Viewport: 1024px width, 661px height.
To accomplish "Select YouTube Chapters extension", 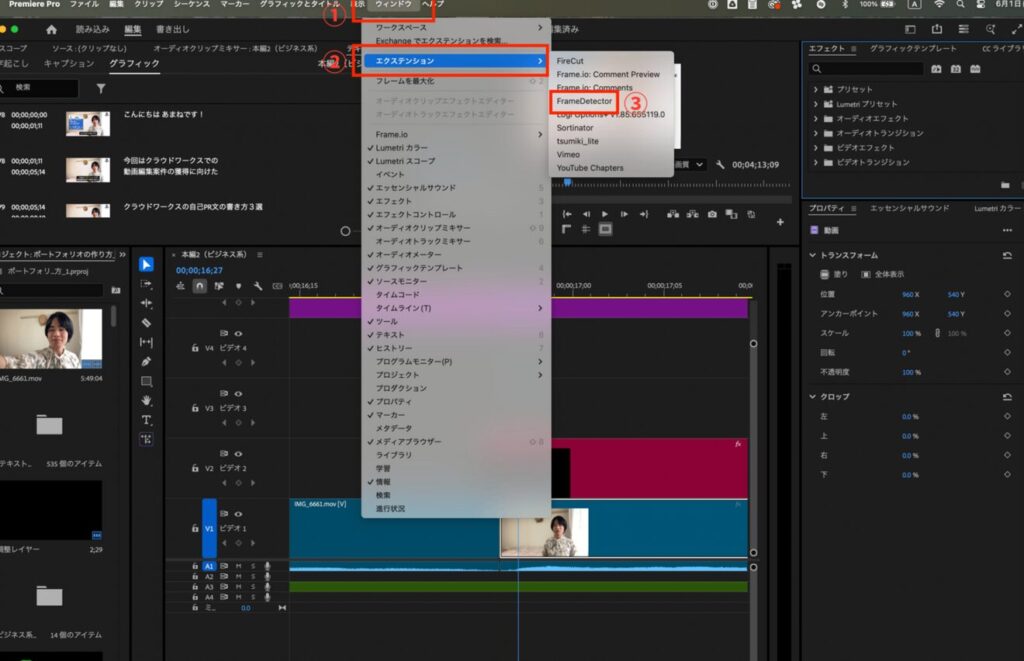I will (590, 168).
